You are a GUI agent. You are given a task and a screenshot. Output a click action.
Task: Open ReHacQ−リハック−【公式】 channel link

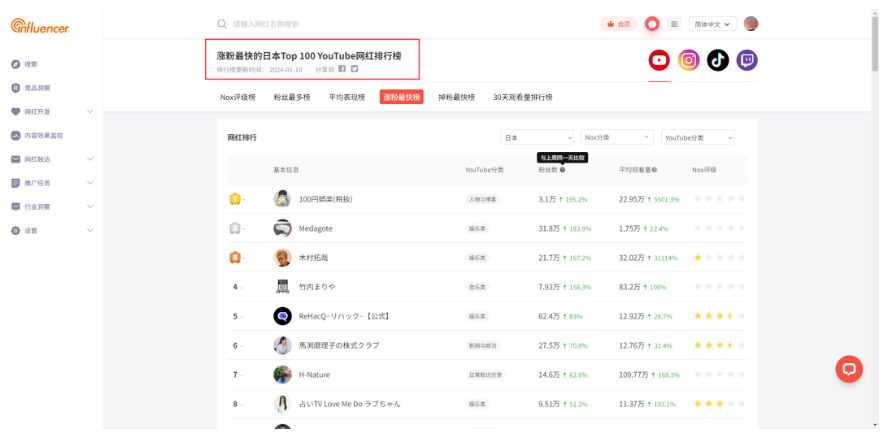point(344,316)
